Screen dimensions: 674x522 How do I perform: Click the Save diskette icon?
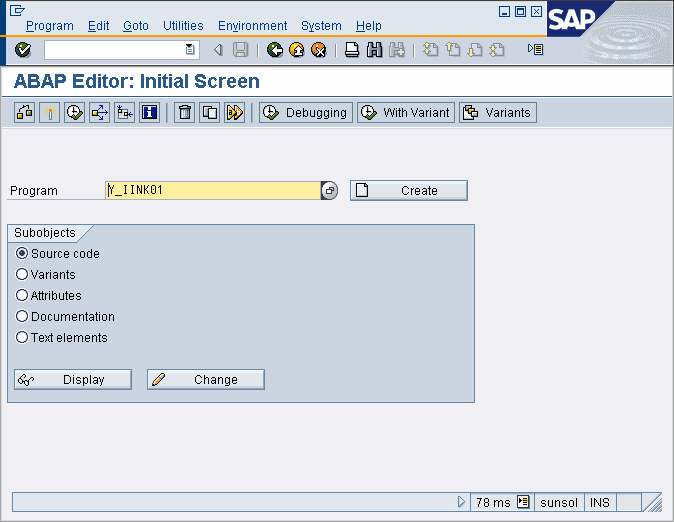click(241, 50)
